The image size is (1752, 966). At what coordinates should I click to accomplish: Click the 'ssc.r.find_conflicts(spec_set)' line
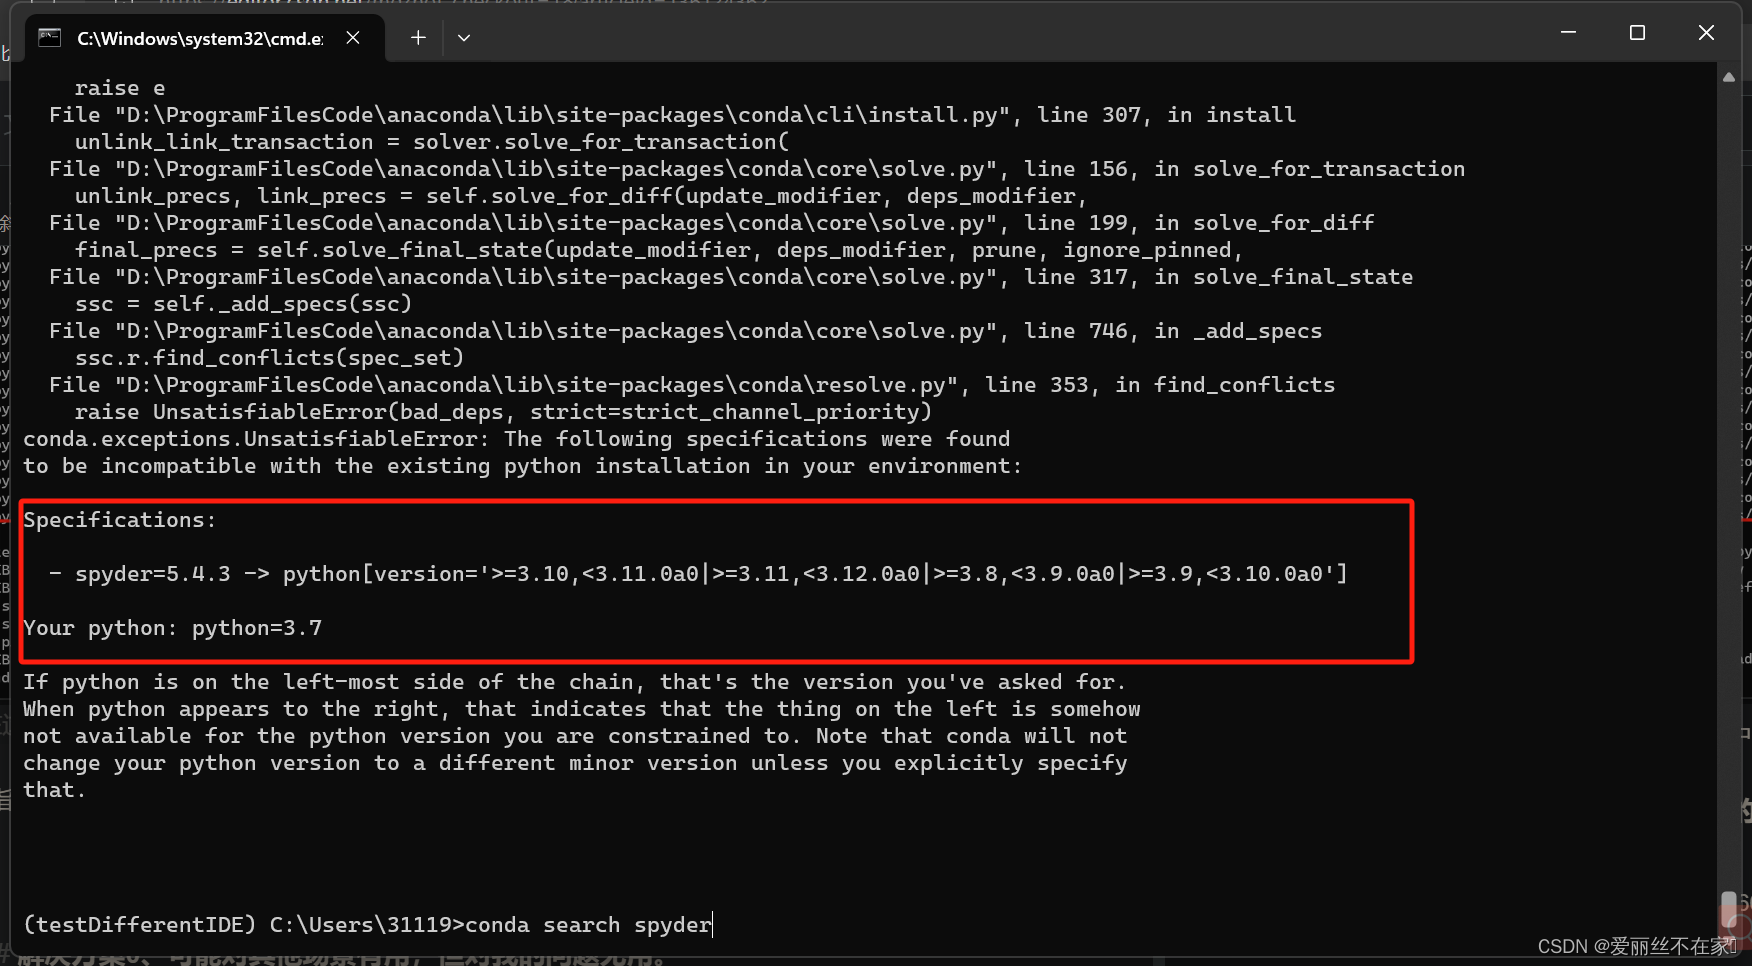pos(270,358)
